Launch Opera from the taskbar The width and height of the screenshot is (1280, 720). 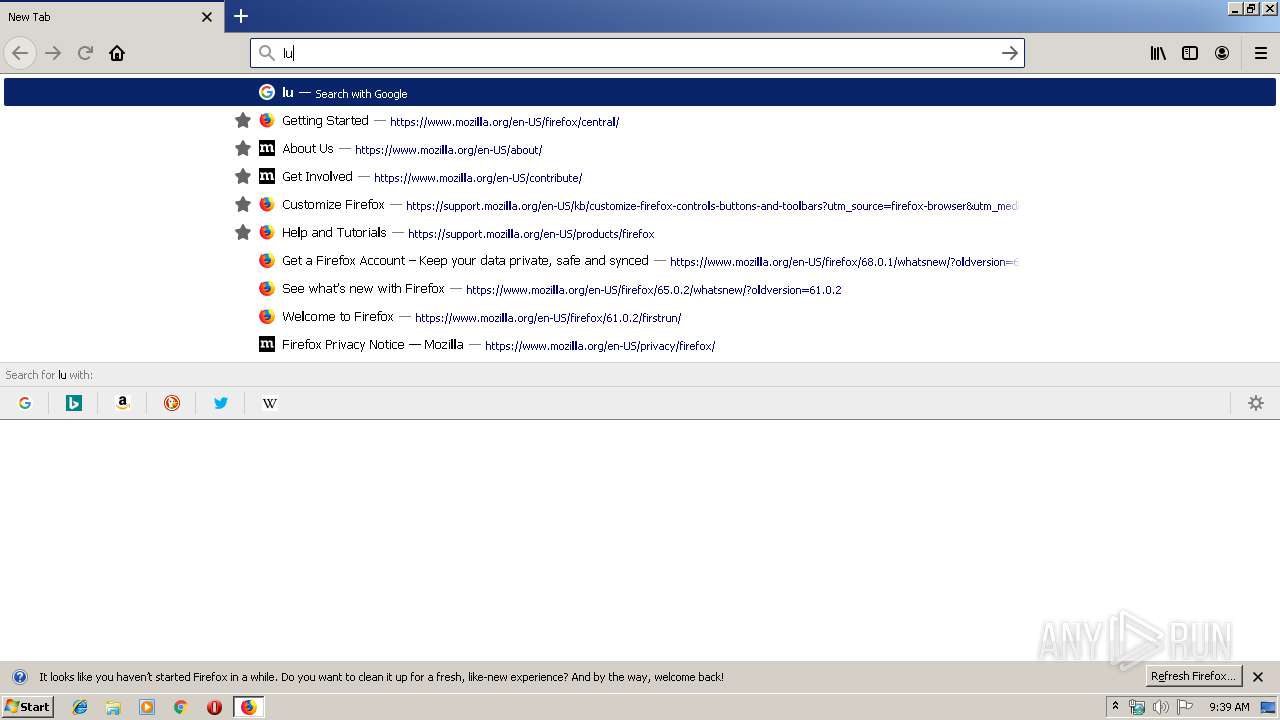[x=214, y=707]
